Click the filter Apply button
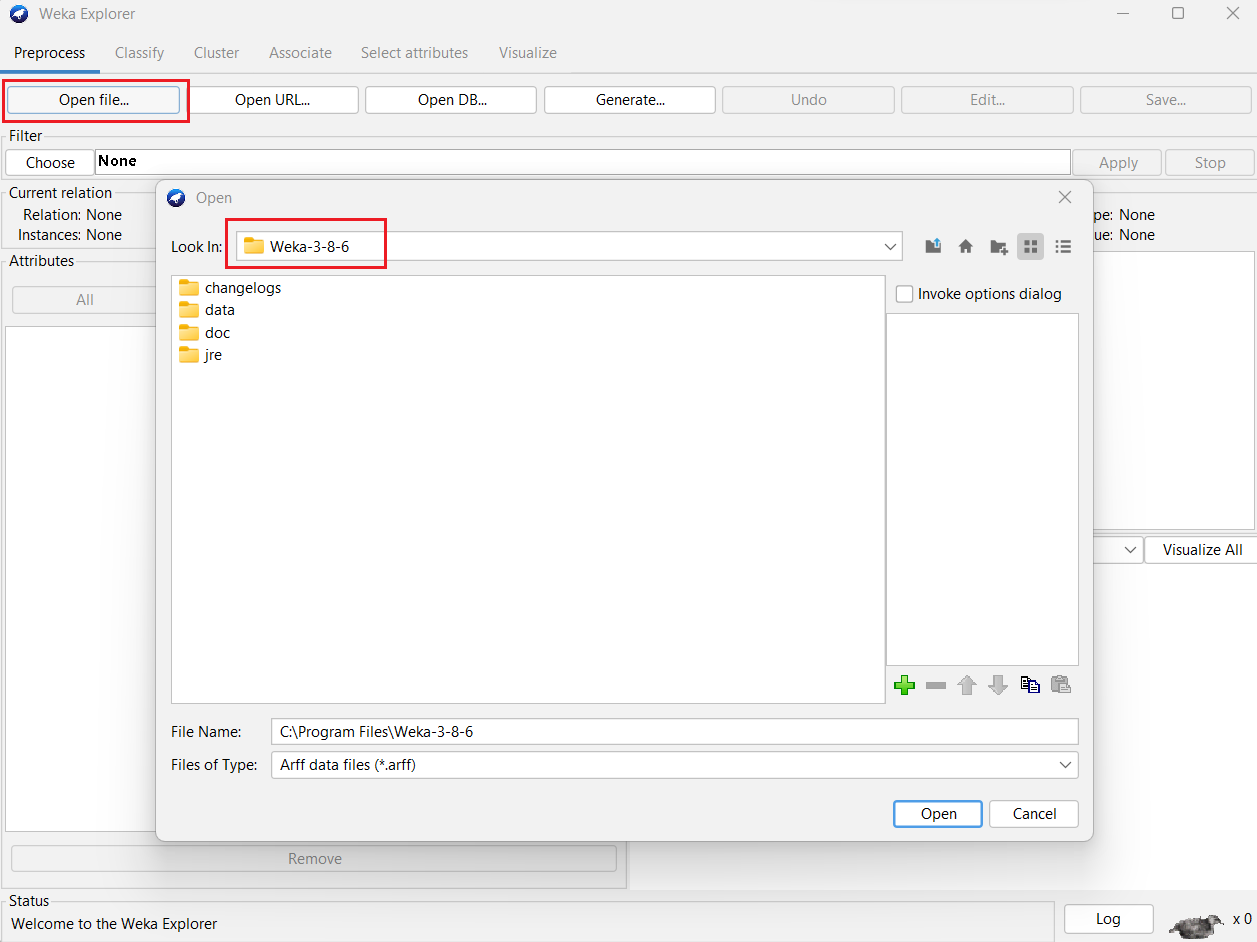 click(1118, 163)
